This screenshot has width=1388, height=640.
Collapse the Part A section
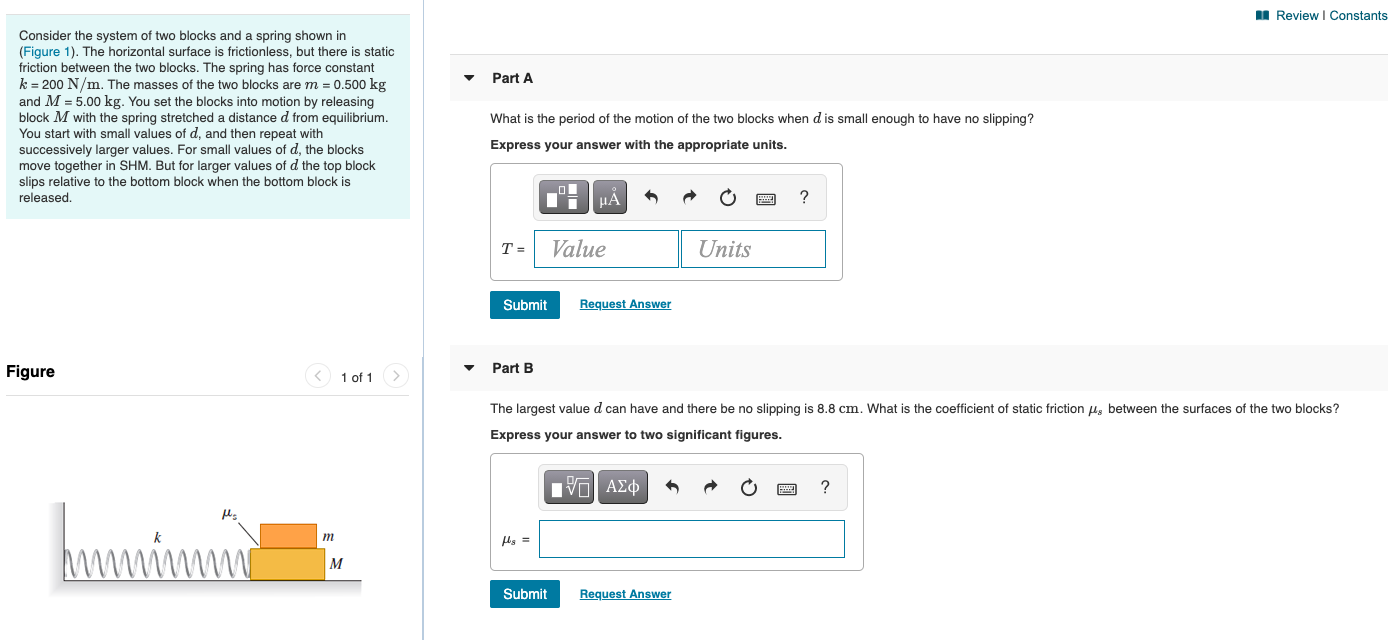point(469,77)
